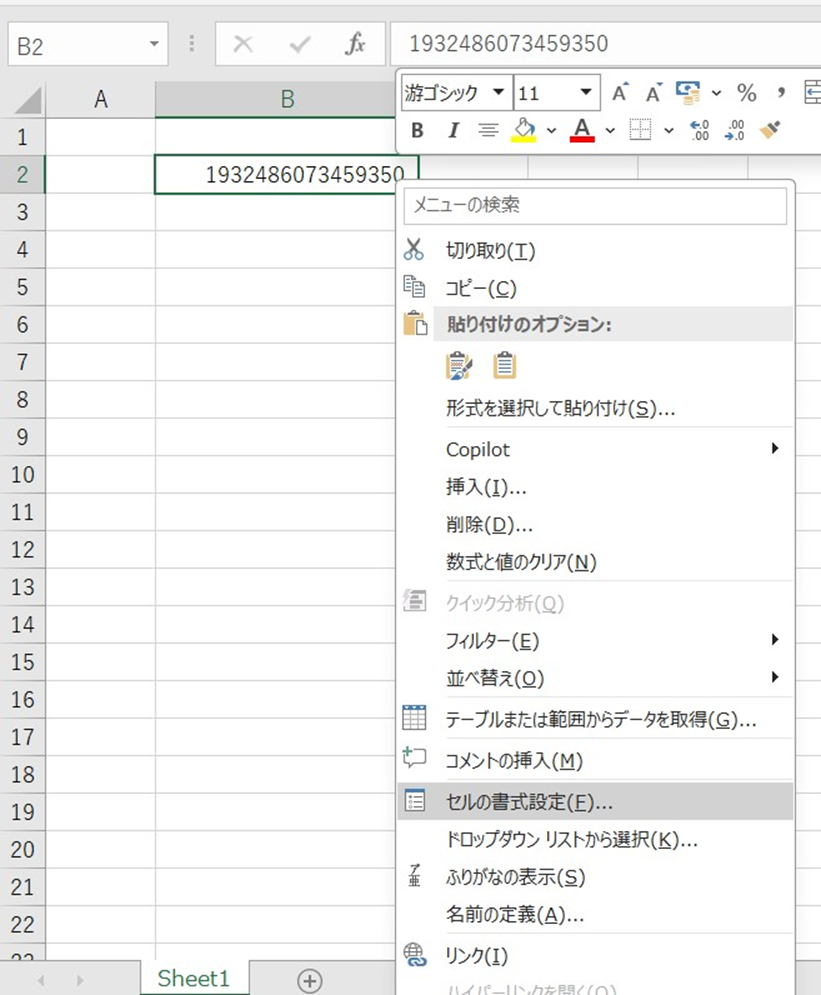The image size is (821, 995).
Task: Choose コピー(C) in the context menu
Action: tap(480, 288)
